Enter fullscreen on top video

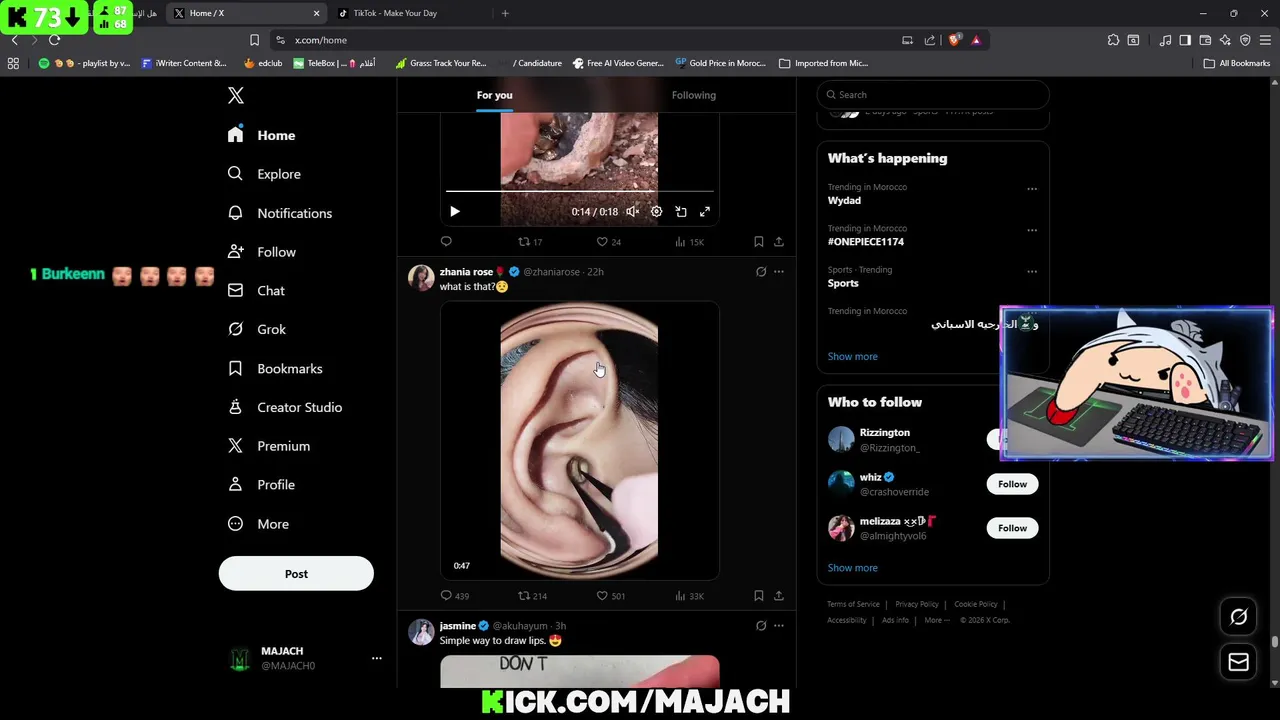[x=705, y=212]
